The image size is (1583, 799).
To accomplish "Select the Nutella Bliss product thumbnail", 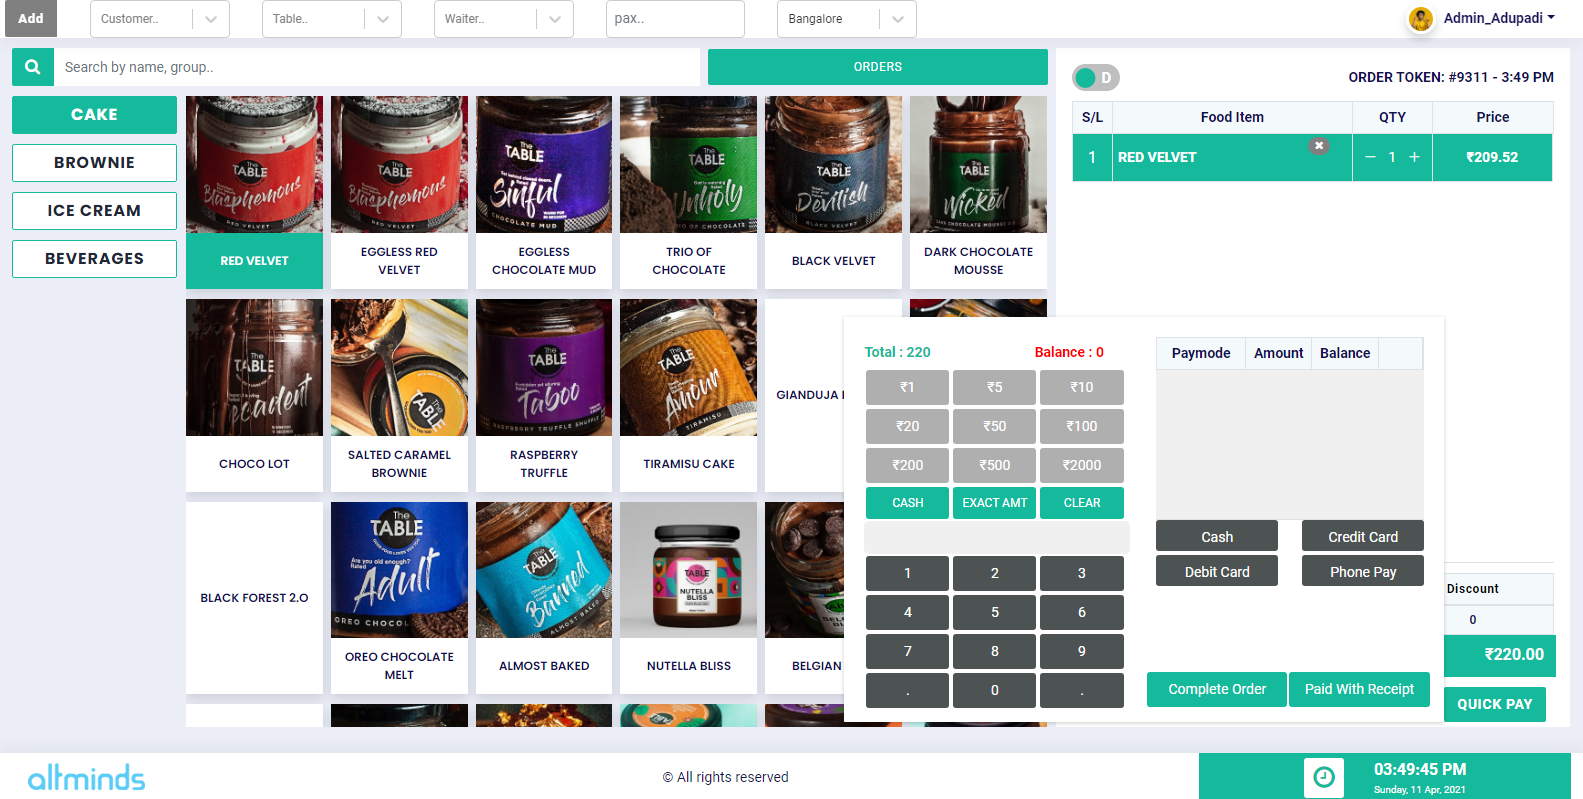I will [689, 570].
